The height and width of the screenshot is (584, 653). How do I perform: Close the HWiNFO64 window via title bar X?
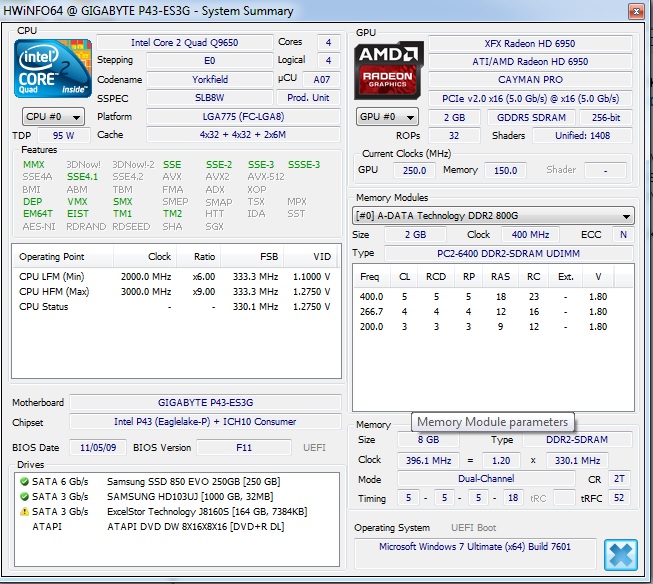636,11
